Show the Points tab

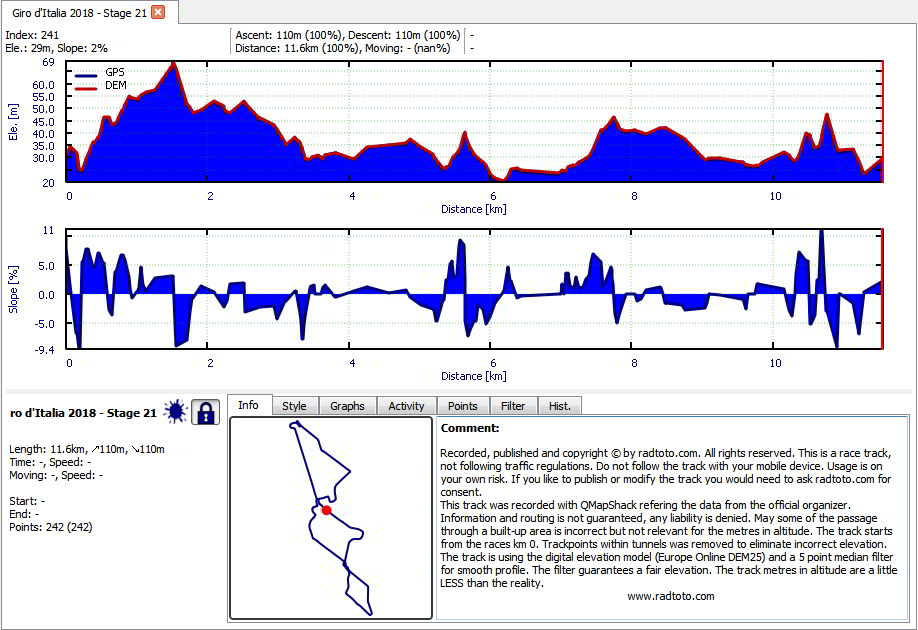[463, 406]
